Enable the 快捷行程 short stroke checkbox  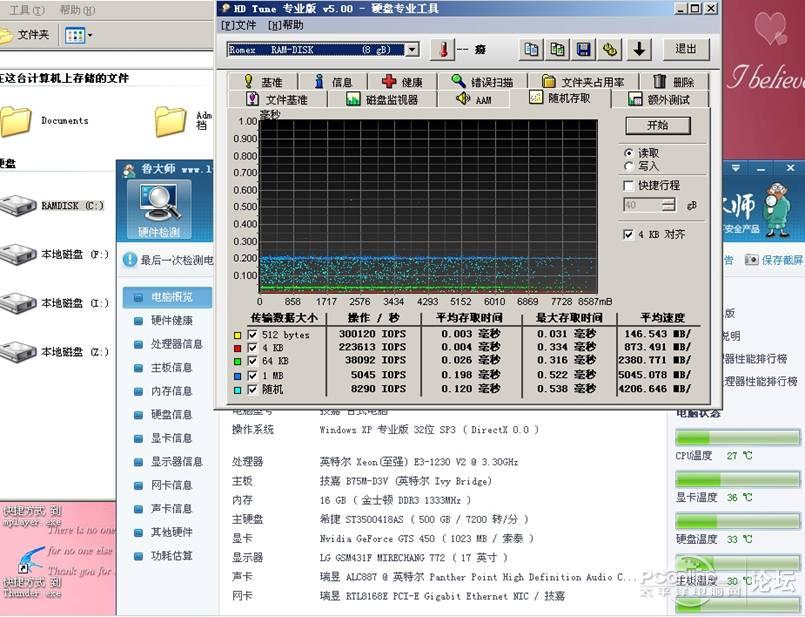tap(627, 185)
